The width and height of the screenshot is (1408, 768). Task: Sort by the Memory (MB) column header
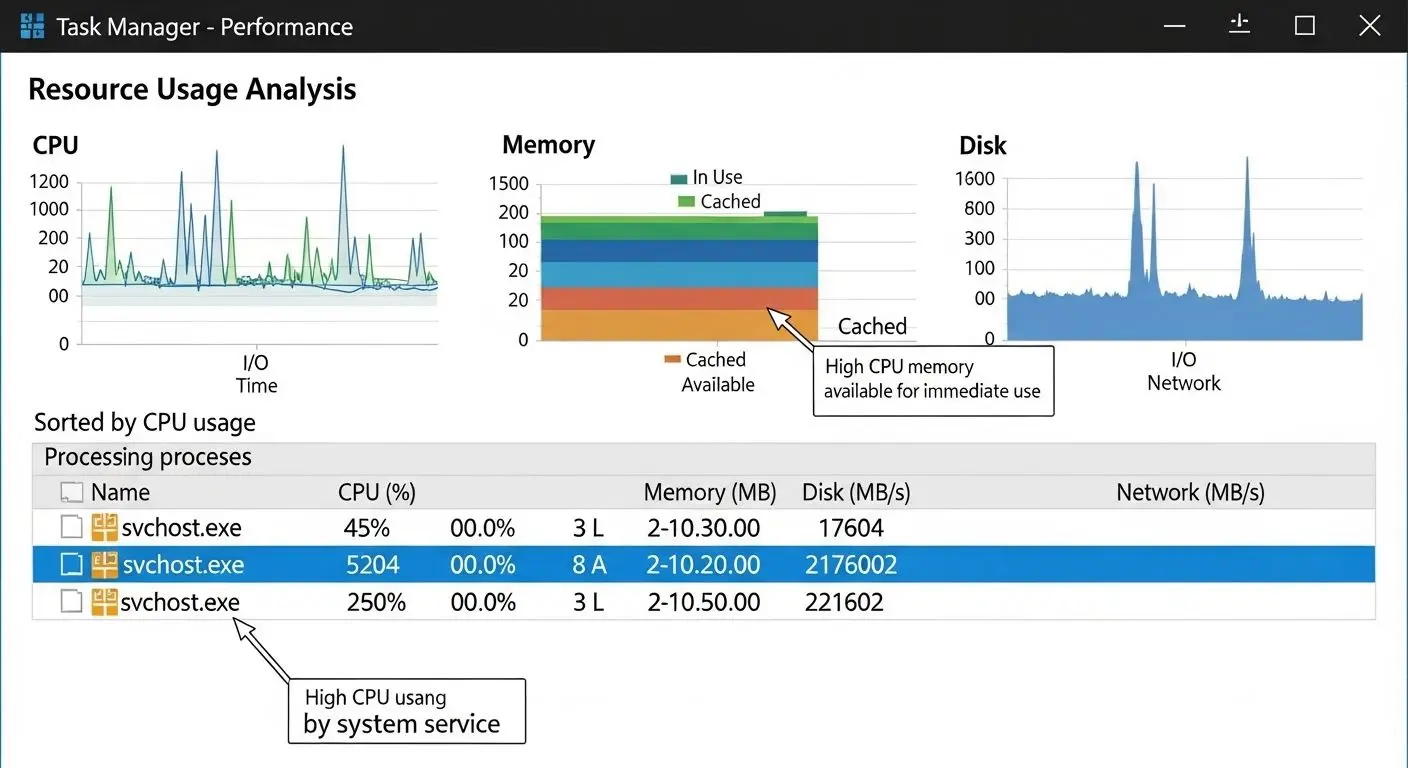[709, 492]
